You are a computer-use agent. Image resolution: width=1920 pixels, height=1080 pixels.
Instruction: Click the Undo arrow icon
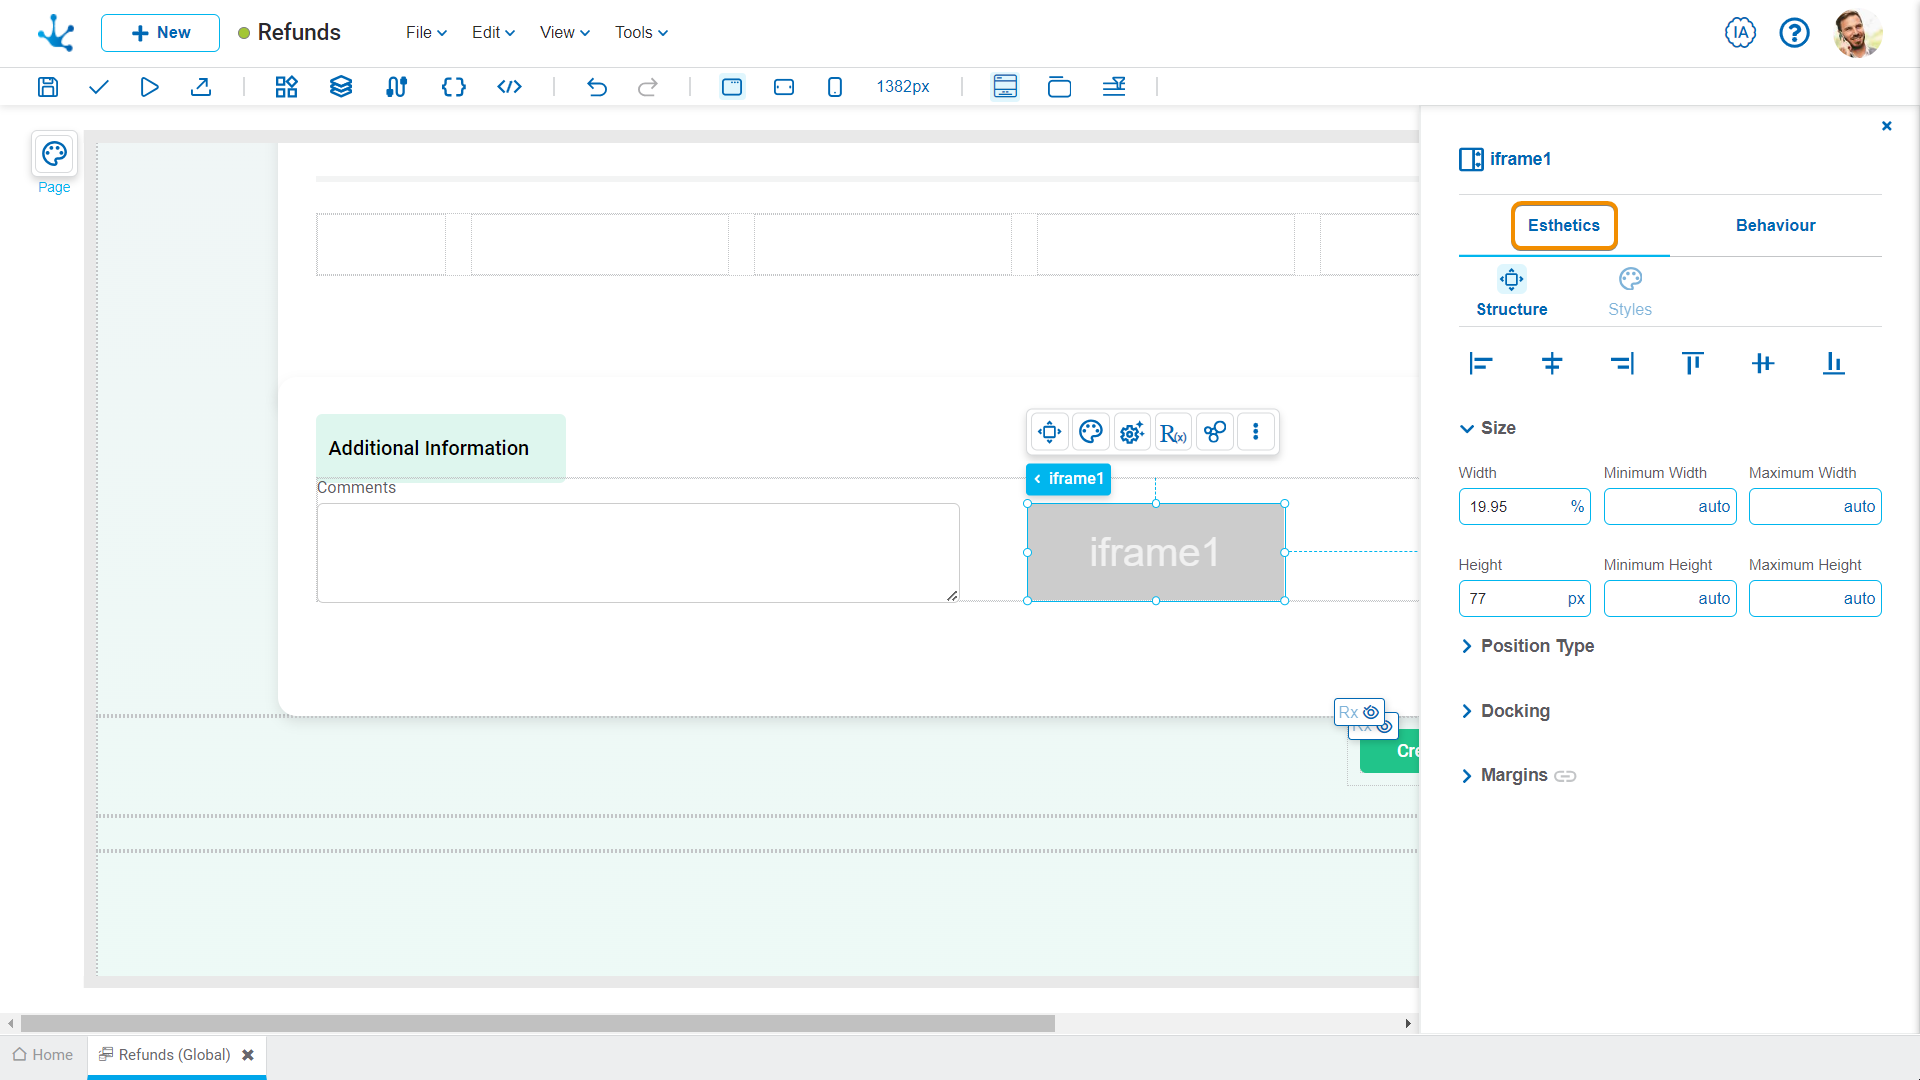pos(597,87)
